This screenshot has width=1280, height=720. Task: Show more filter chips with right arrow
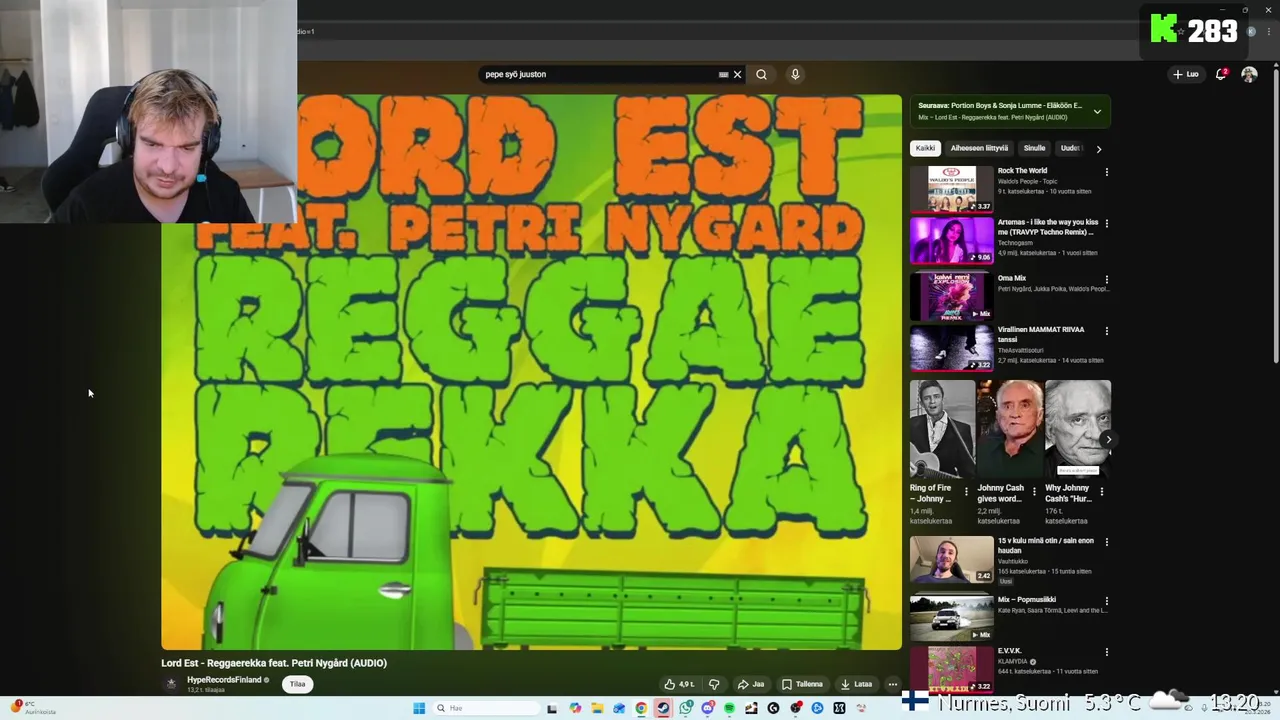coord(1098,149)
